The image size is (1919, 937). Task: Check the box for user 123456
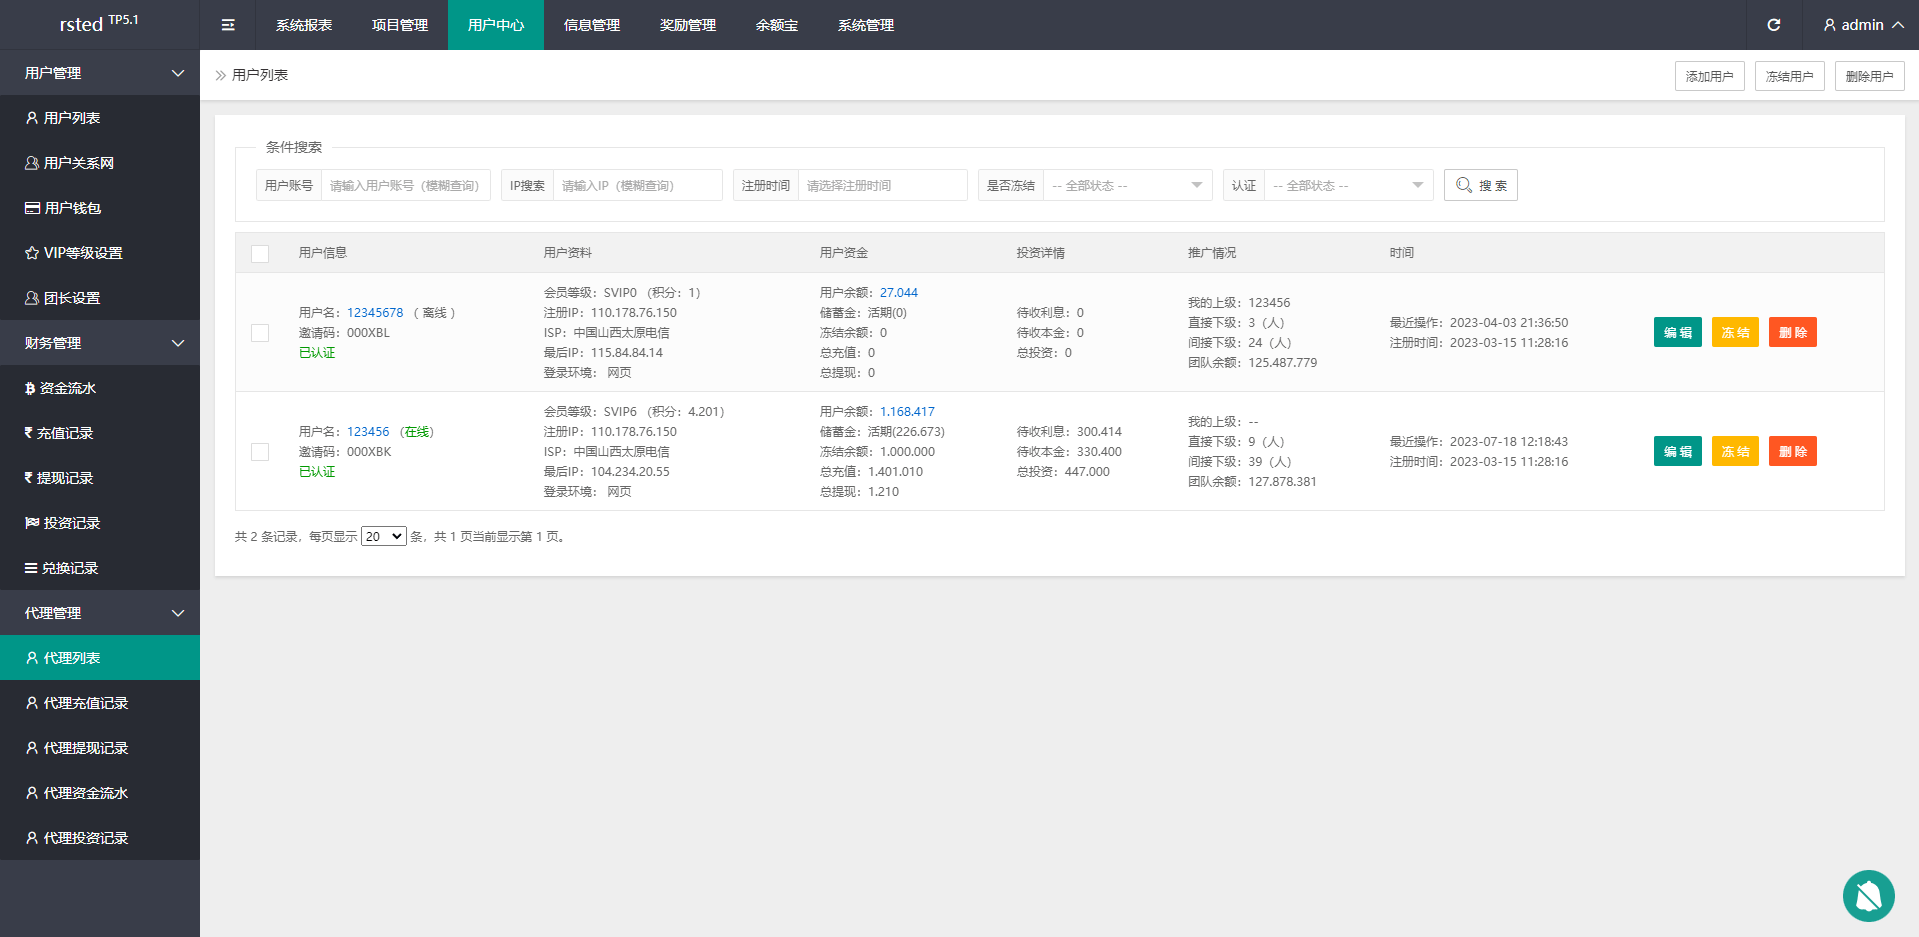[260, 452]
